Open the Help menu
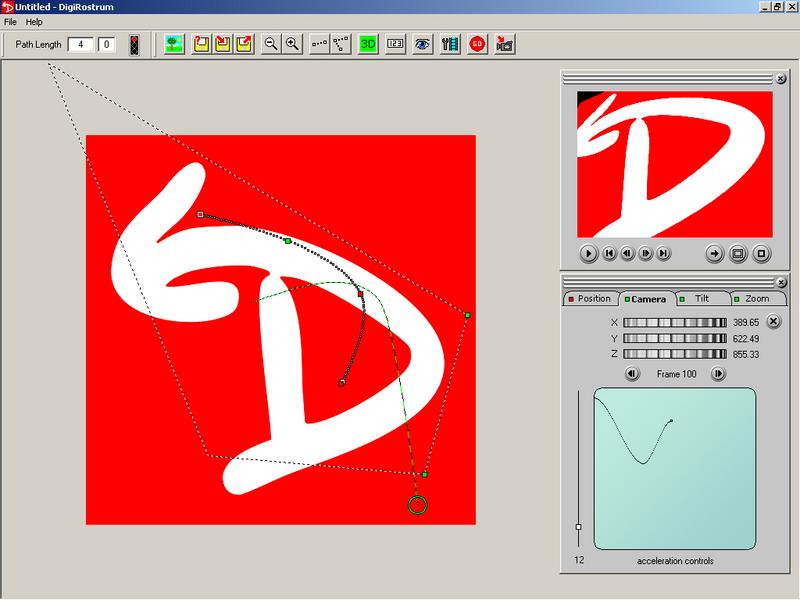 (x=34, y=22)
